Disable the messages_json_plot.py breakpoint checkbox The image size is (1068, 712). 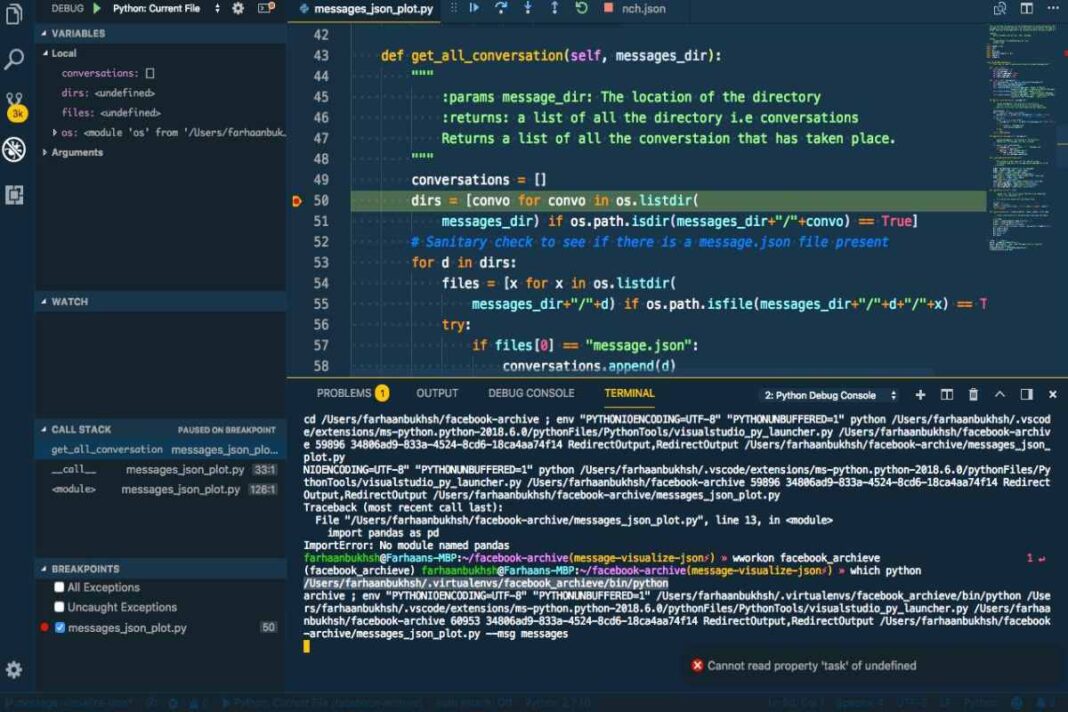click(60, 628)
